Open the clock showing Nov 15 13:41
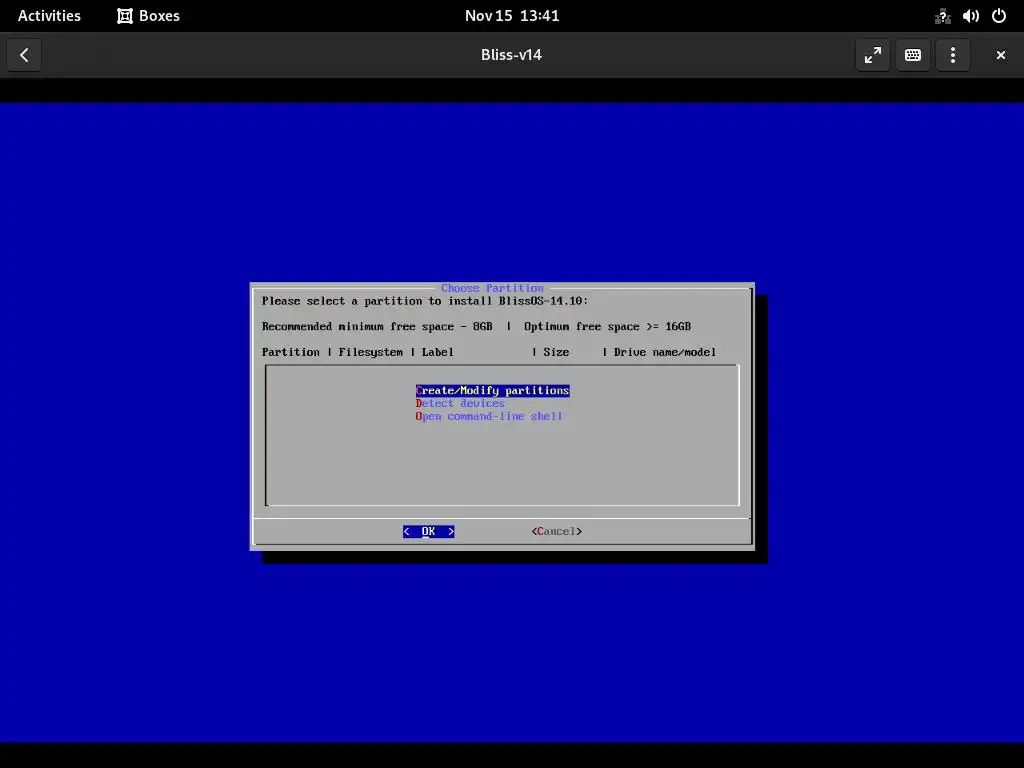This screenshot has height=768, width=1024. tap(512, 16)
